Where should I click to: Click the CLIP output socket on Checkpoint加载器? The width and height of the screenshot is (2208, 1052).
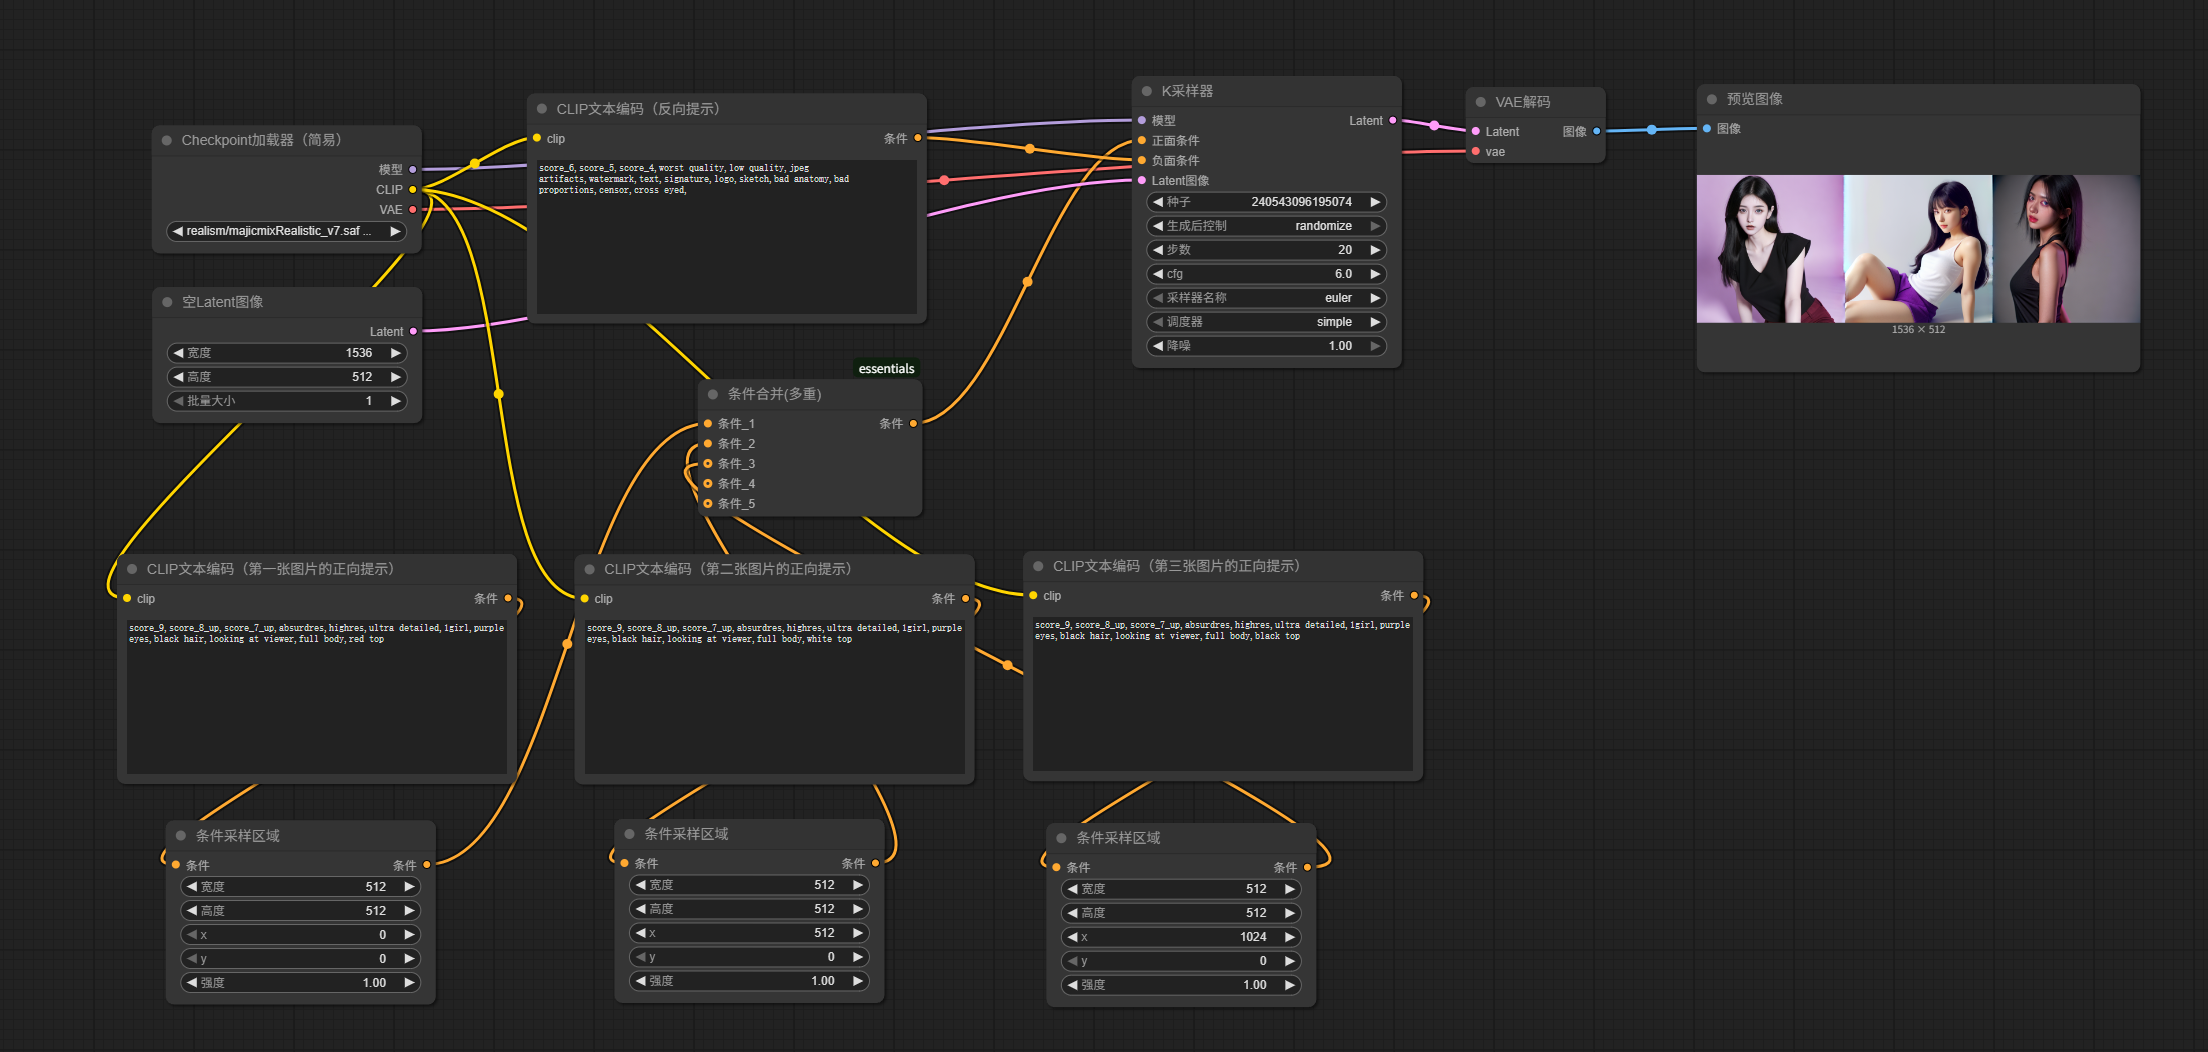(412, 189)
